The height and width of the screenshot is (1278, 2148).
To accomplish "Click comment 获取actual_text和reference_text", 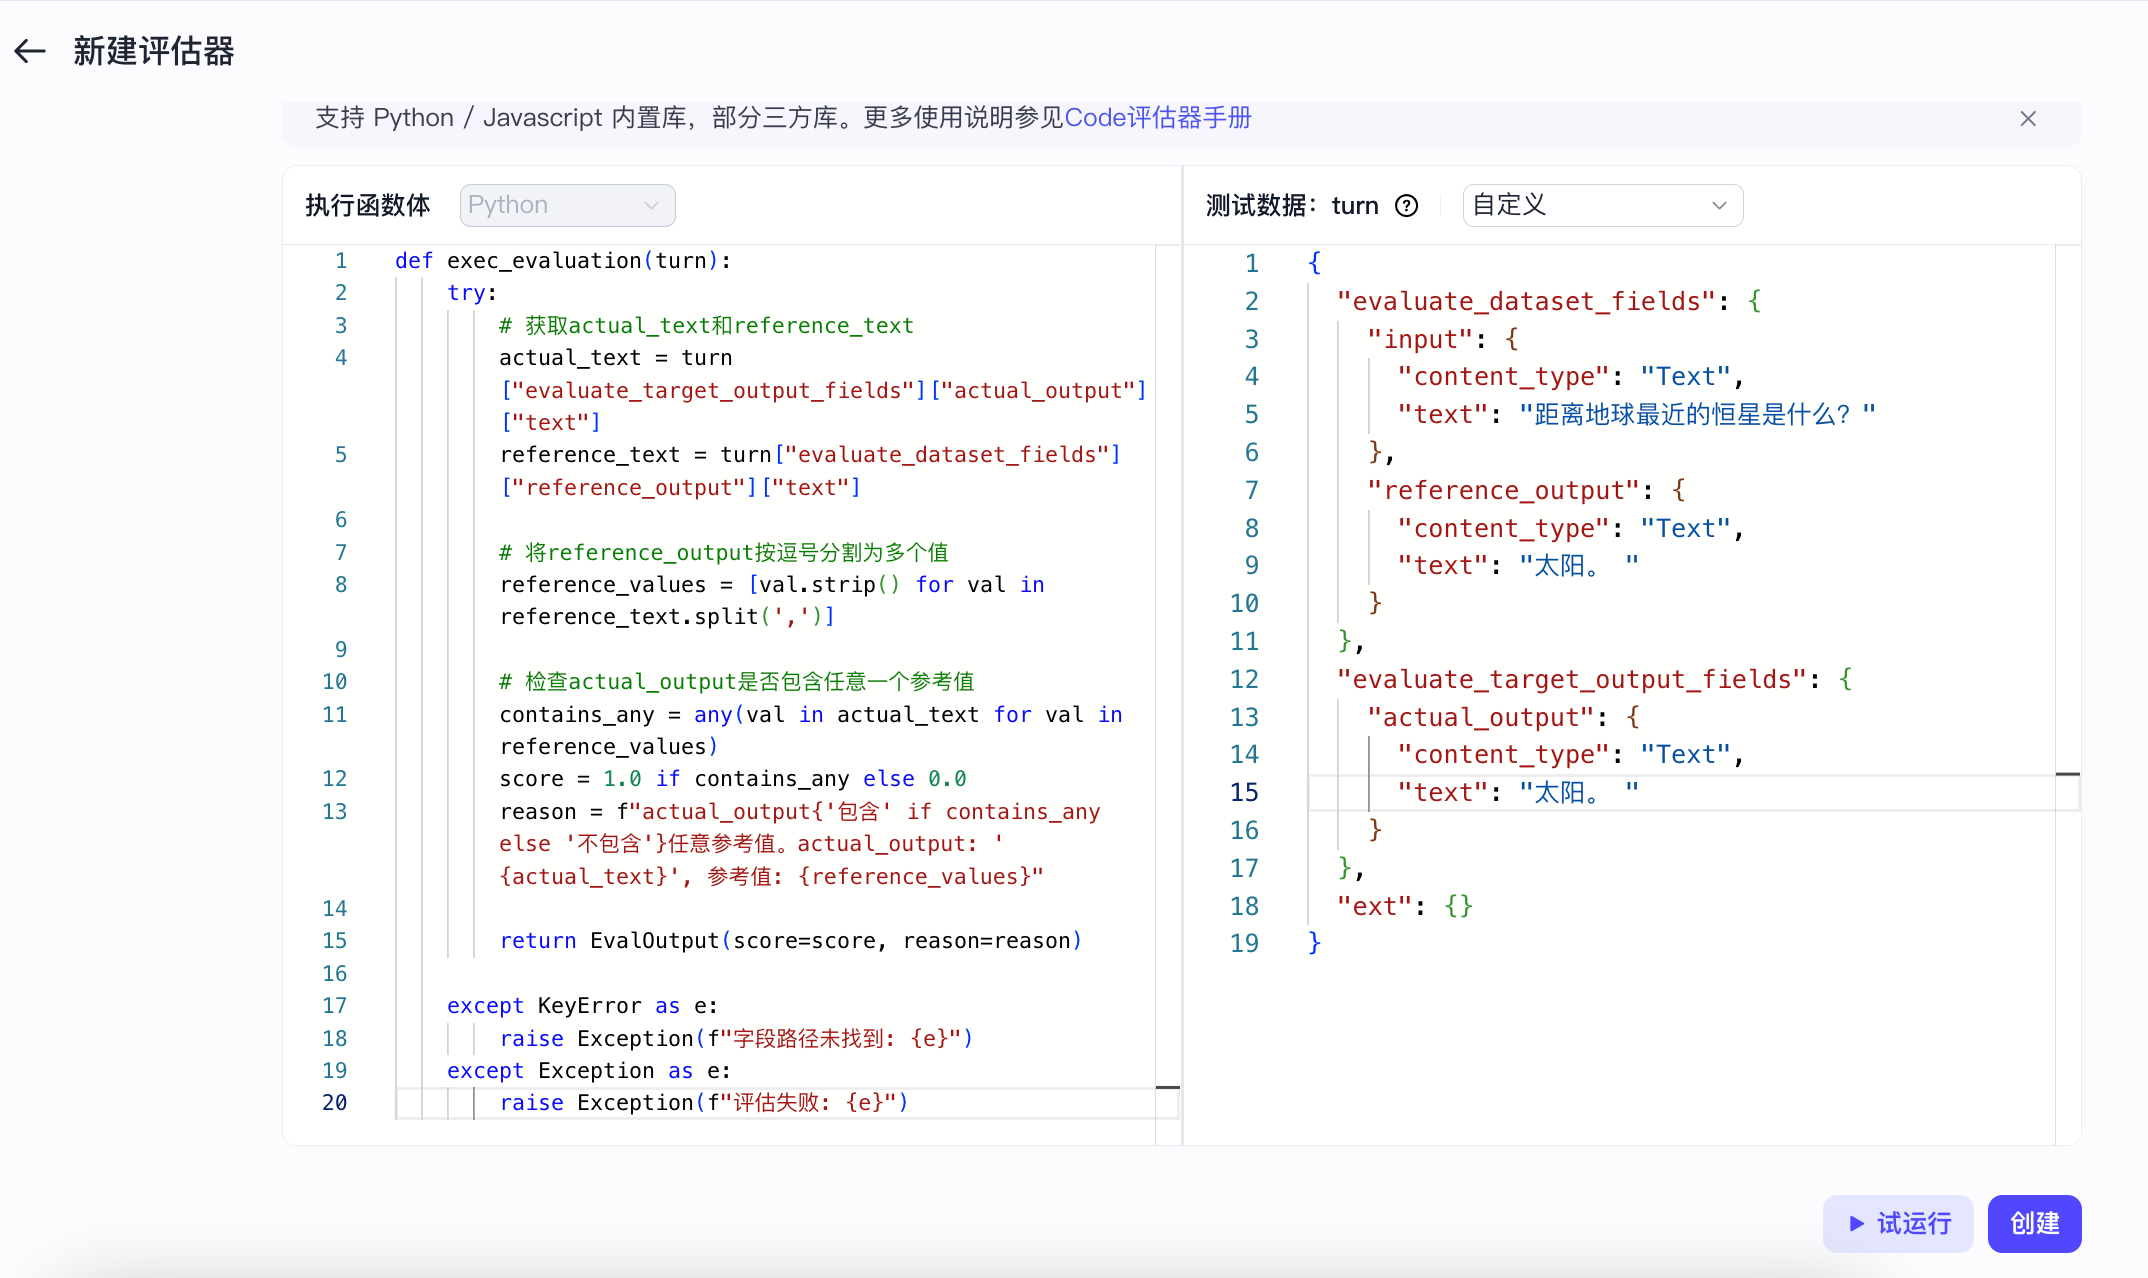I will click(x=706, y=326).
